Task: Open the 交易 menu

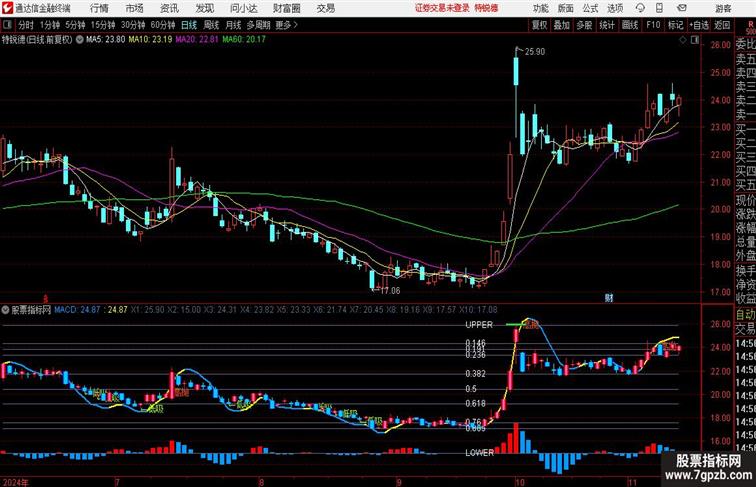Action: pos(325,8)
